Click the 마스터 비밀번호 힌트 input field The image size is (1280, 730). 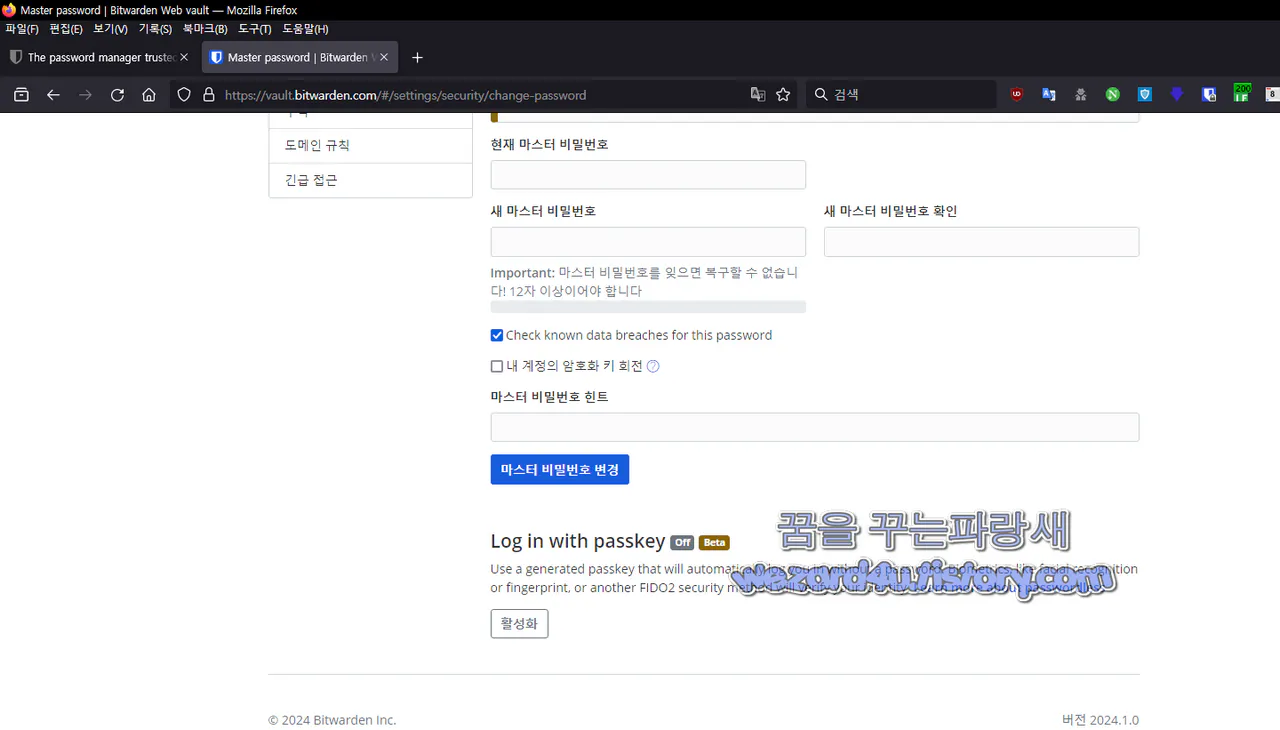[814, 427]
